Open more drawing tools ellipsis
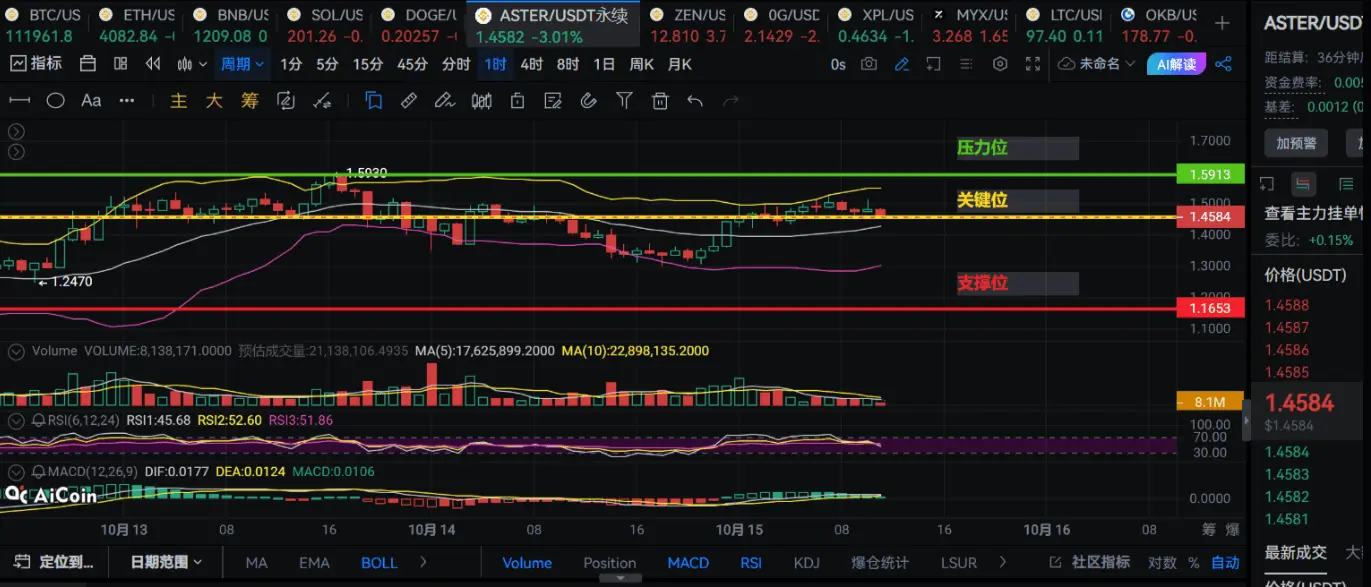Screen dimensions: 1371x587 click(126, 100)
